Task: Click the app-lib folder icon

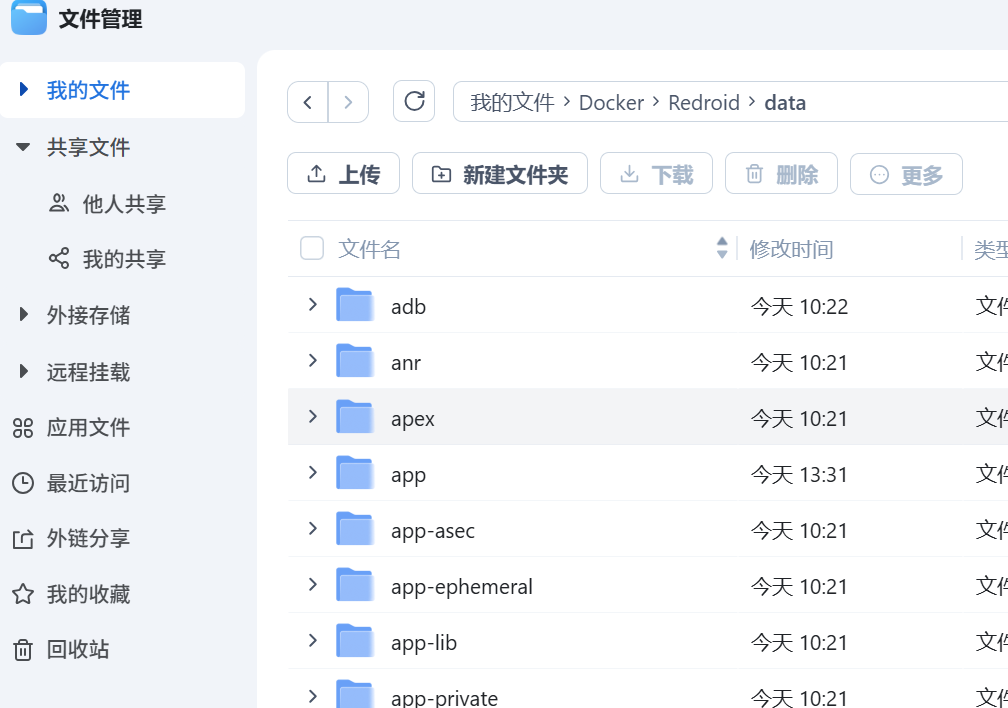Action: [355, 640]
